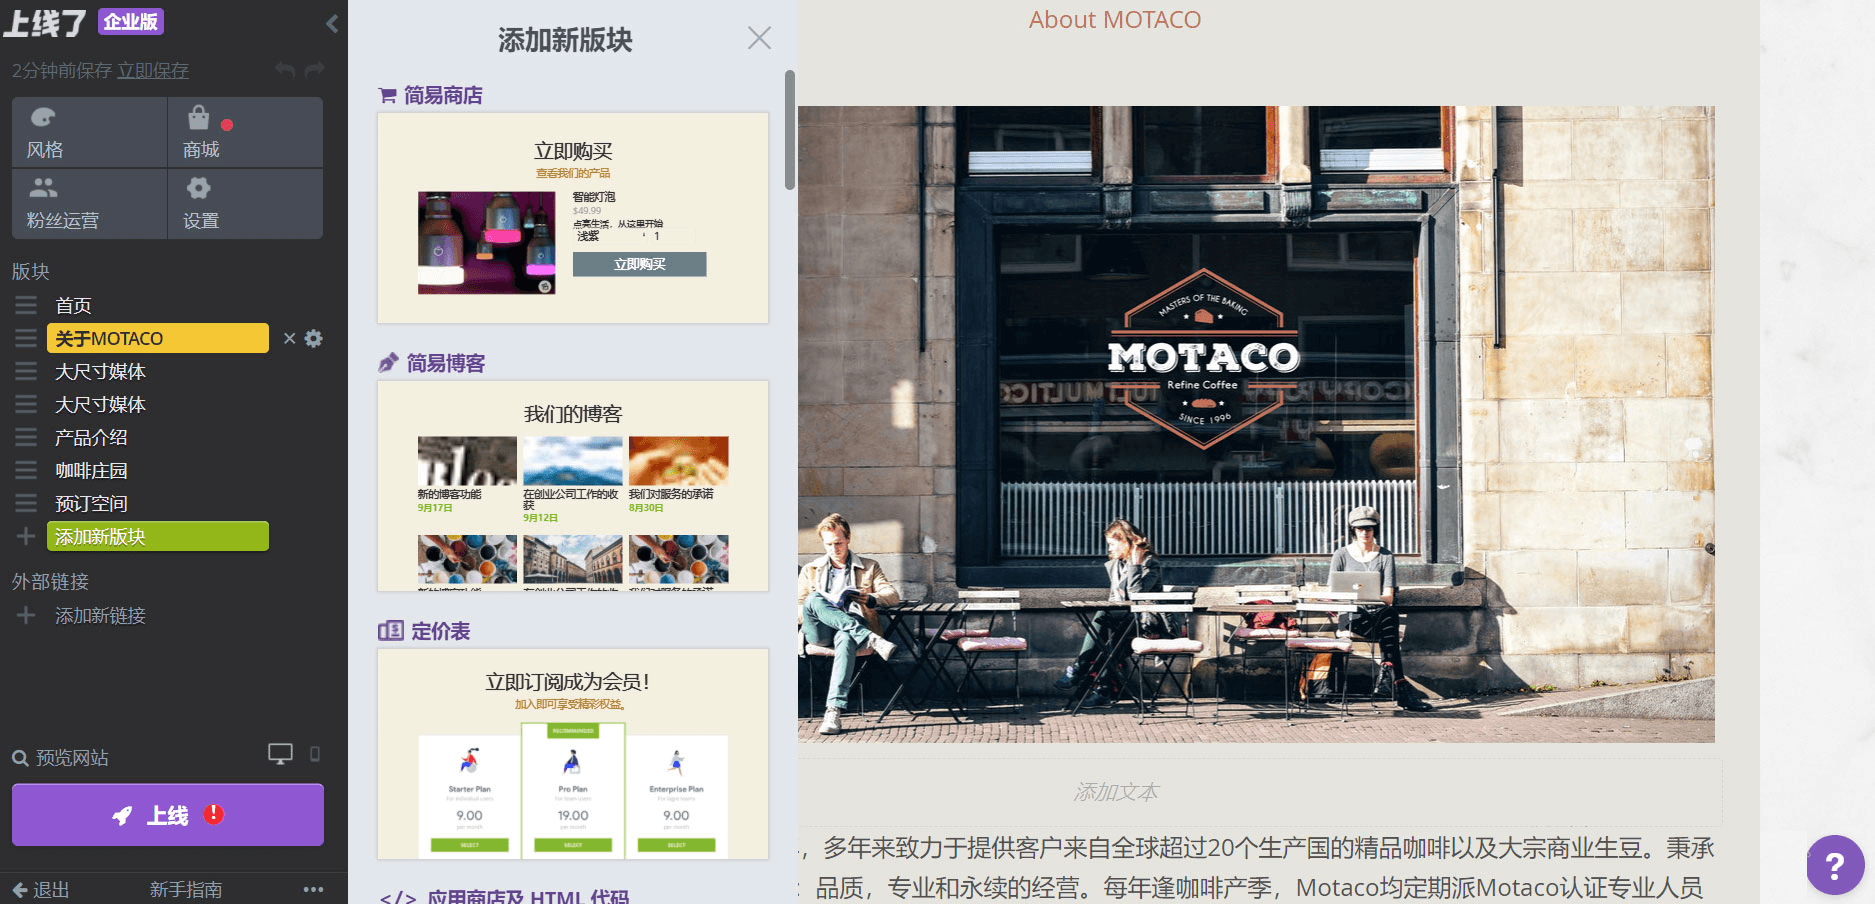The width and height of the screenshot is (1875, 904).
Task: Switch to mobile preview icon
Action: (x=315, y=754)
